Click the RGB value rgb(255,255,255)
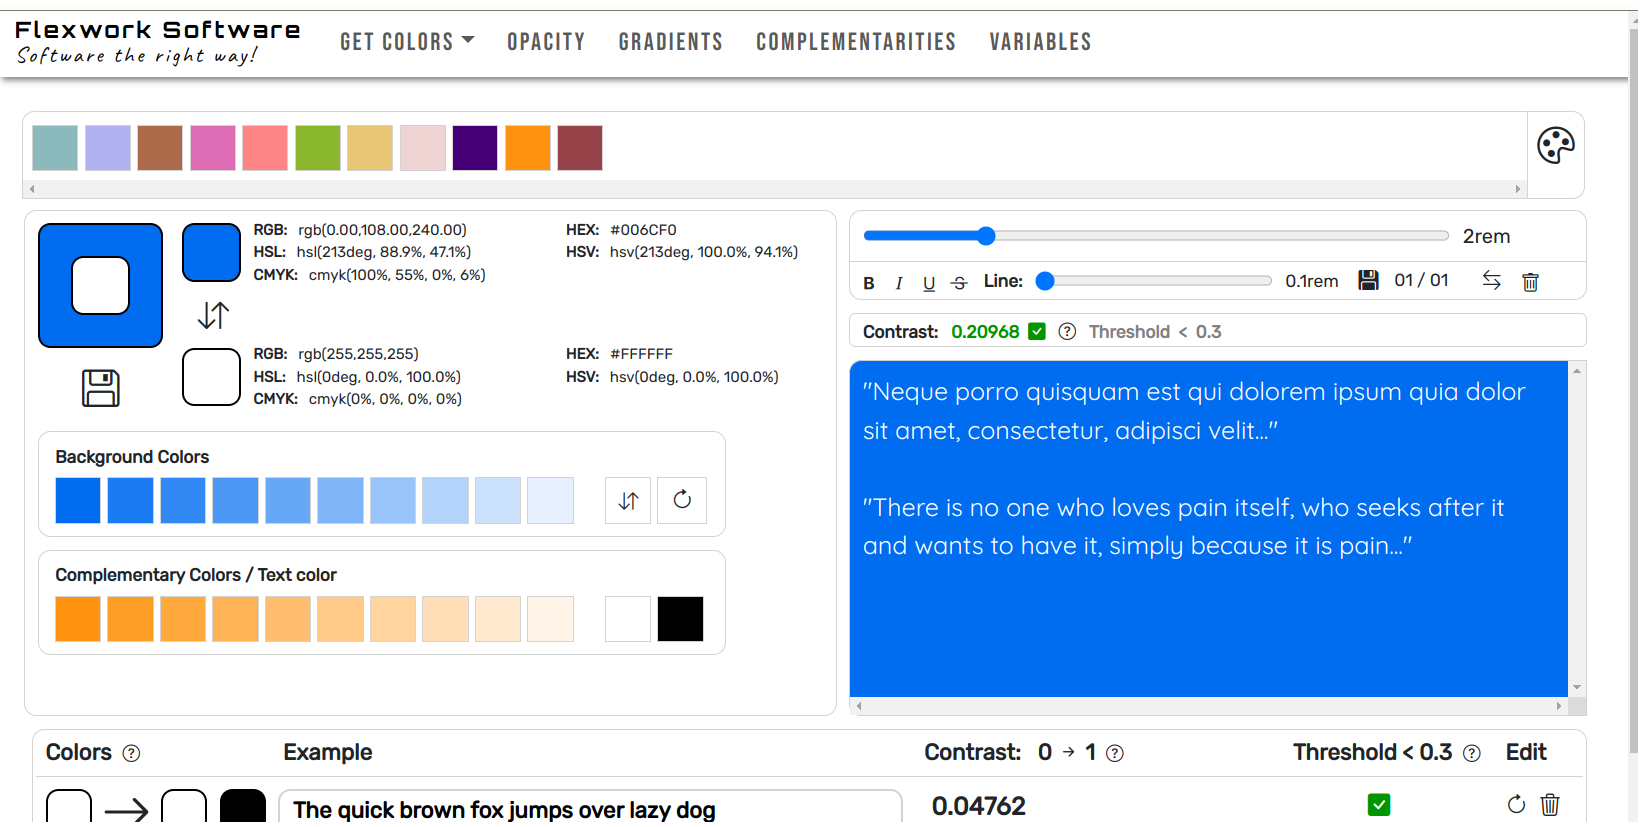 coord(358,354)
